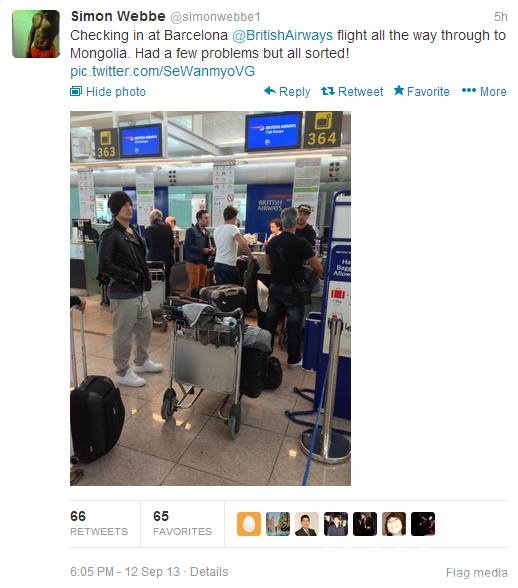Click the Hide photo image icon
This screenshot has width=518, height=588.
[x=76, y=91]
